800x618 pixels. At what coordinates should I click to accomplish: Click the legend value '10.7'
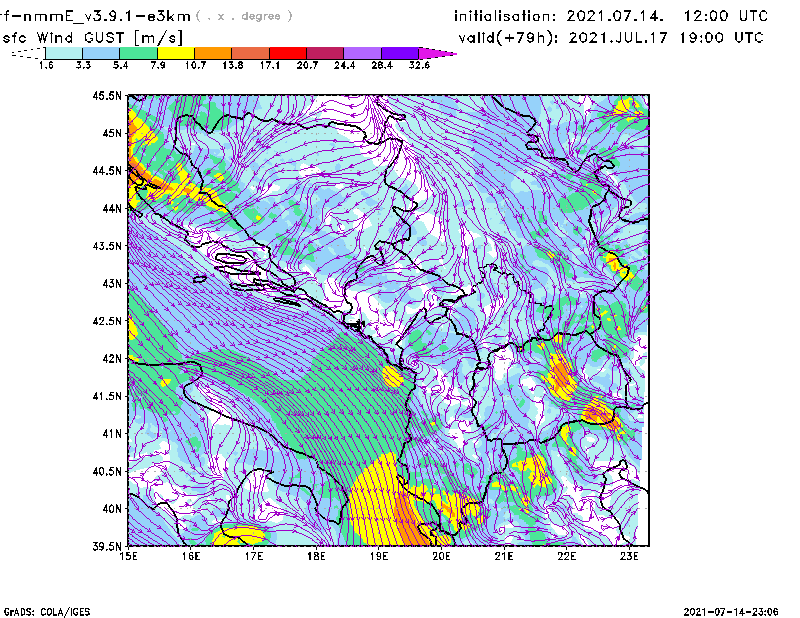pos(195,65)
